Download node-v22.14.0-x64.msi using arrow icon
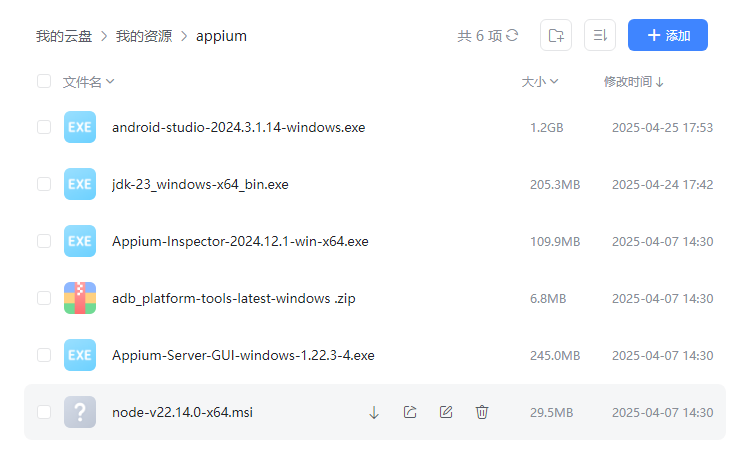The height and width of the screenshot is (456, 747). tap(374, 412)
